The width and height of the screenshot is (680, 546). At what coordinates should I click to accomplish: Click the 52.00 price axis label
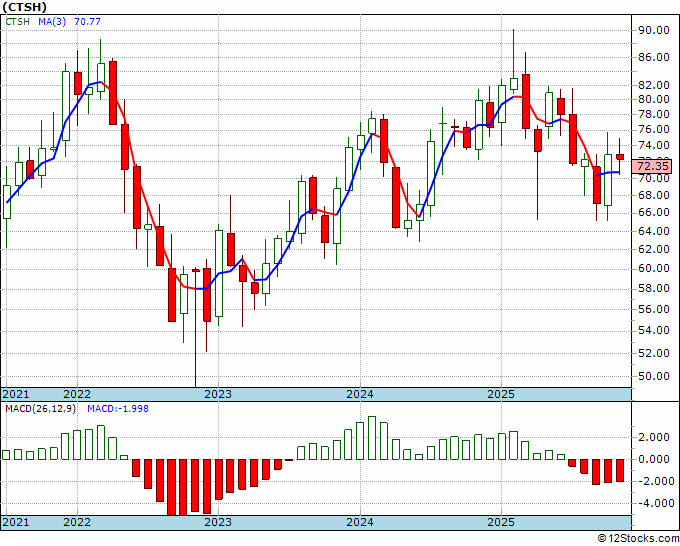coord(654,353)
